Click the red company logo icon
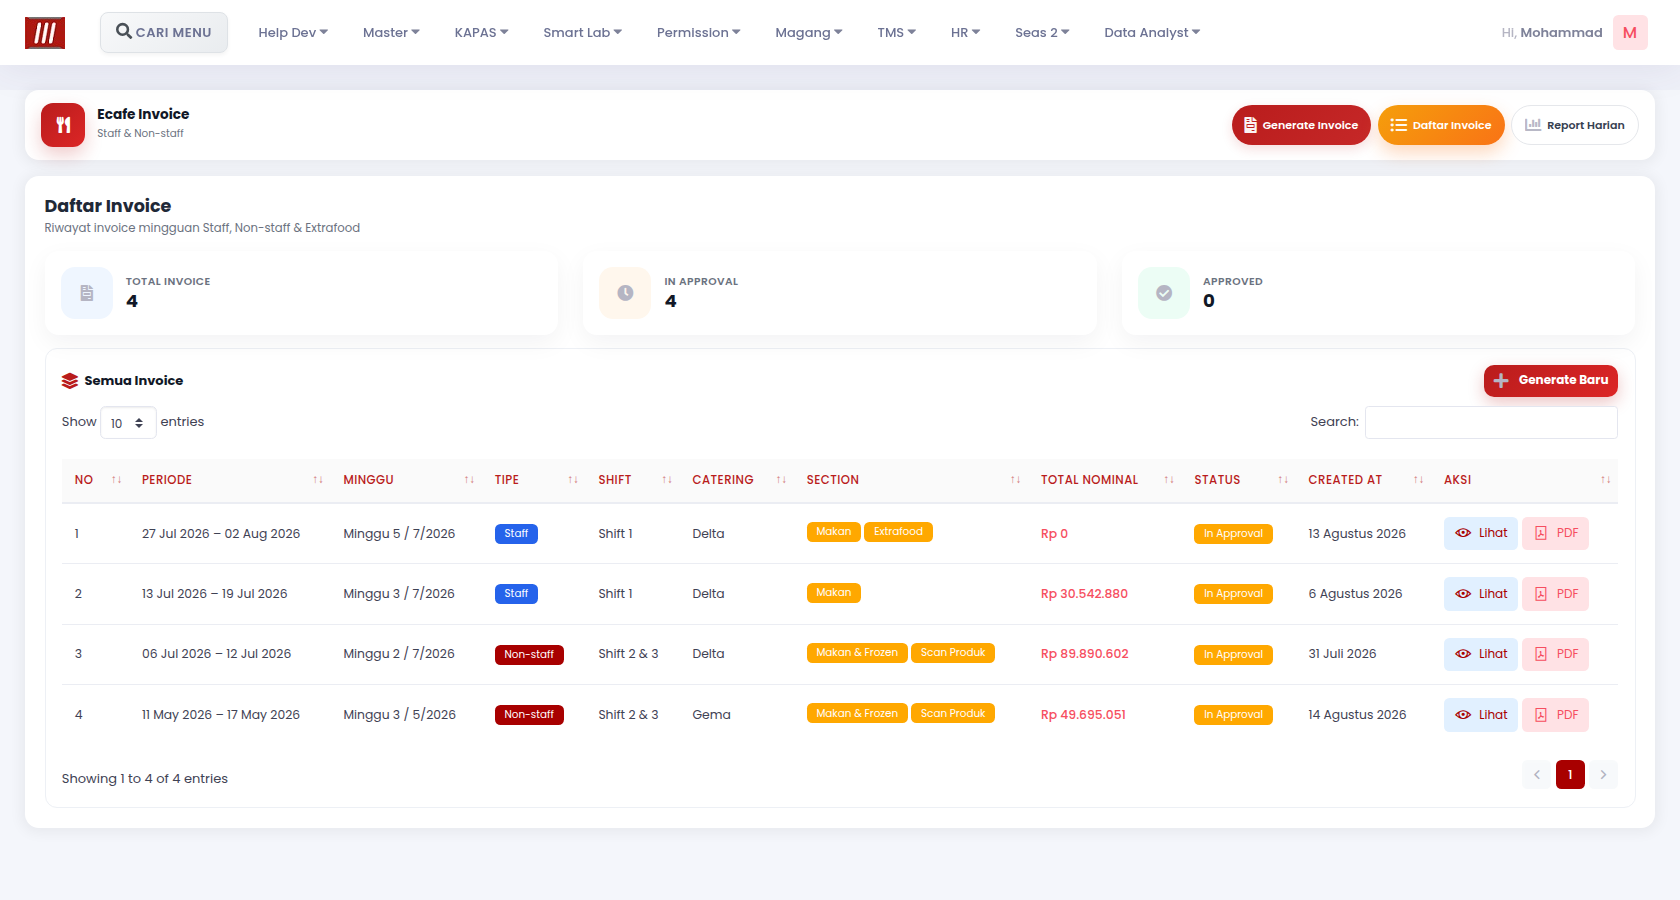 coord(45,33)
